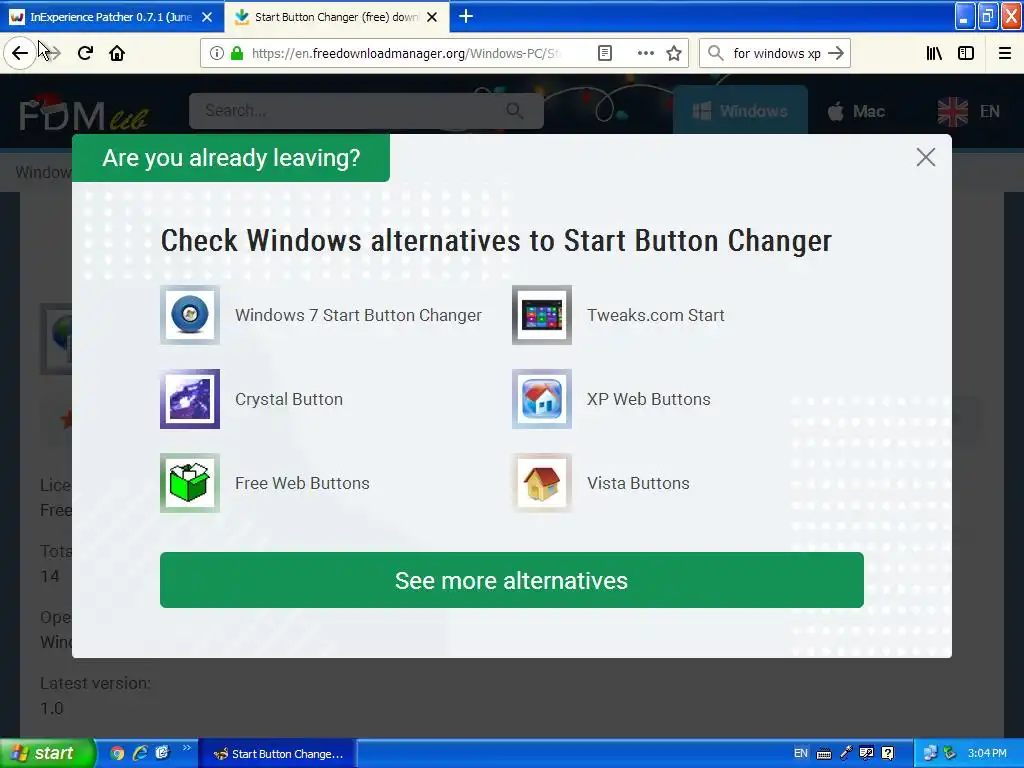Click the Vista Buttons house icon
The width and height of the screenshot is (1024, 768).
click(x=541, y=483)
